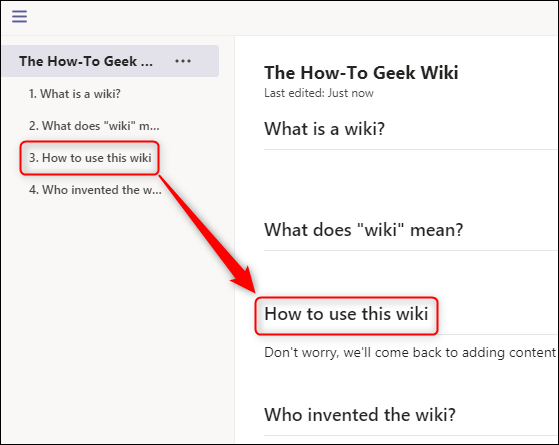The width and height of the screenshot is (559, 445).
Task: Click the Last edited: Just now label
Action: pos(319,93)
